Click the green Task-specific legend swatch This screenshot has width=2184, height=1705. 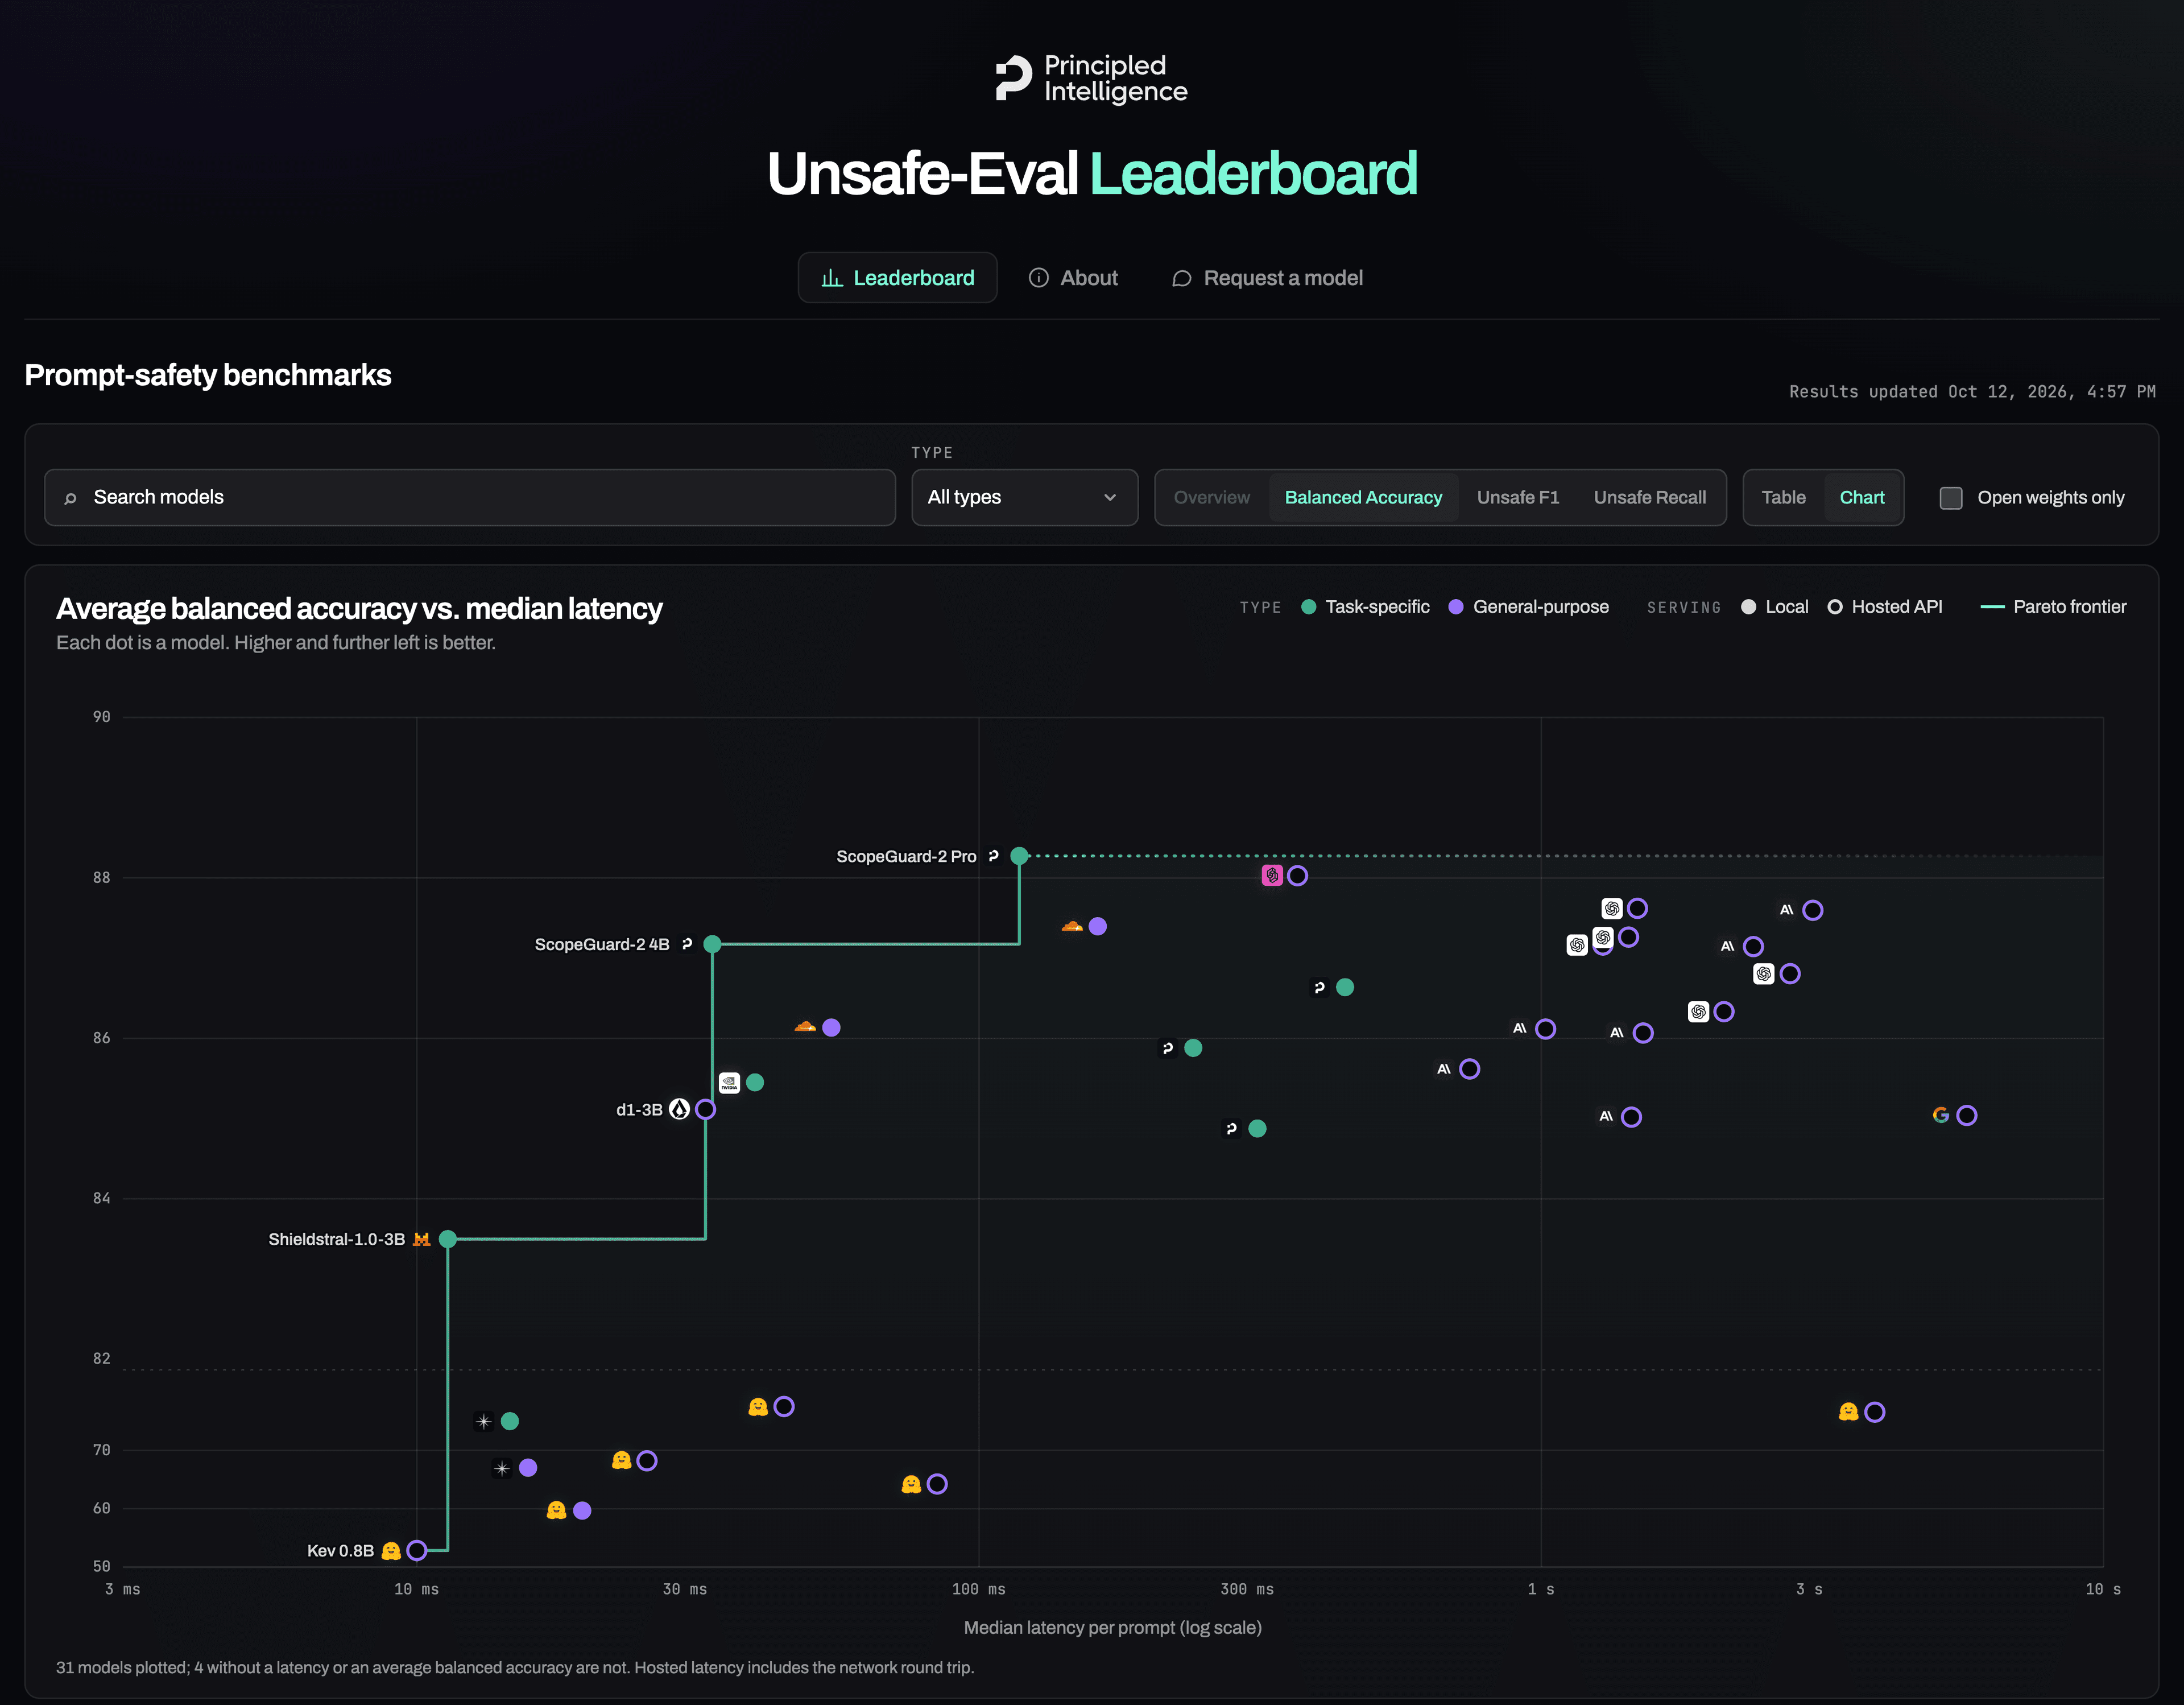(x=1308, y=607)
